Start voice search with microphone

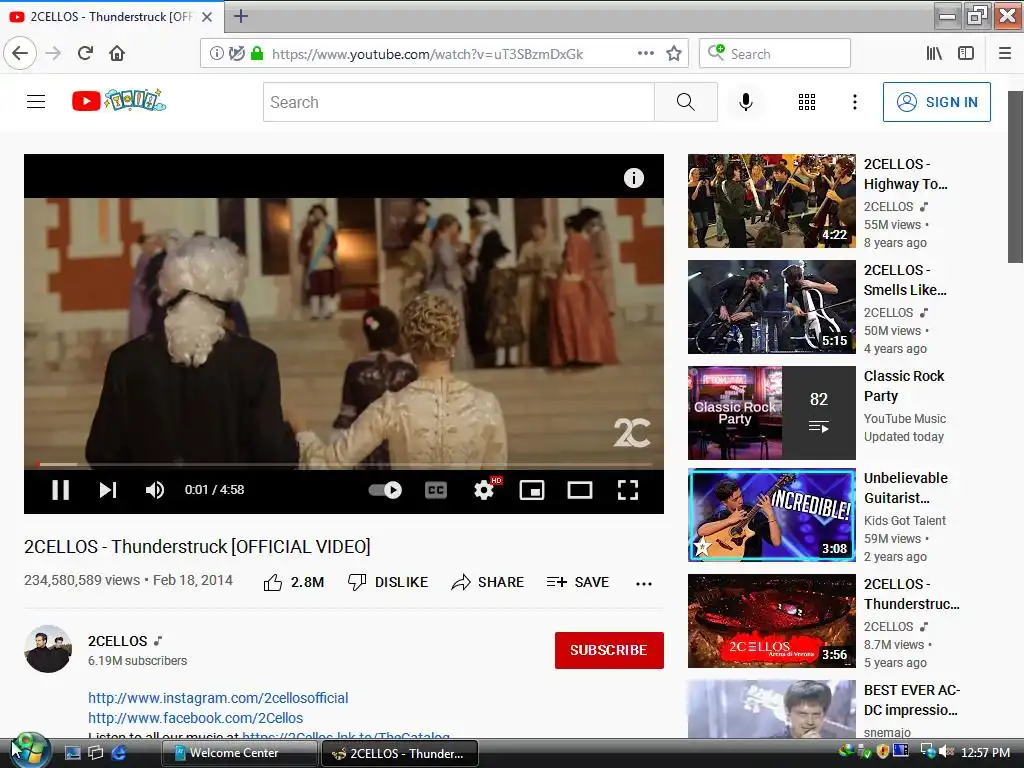click(746, 102)
